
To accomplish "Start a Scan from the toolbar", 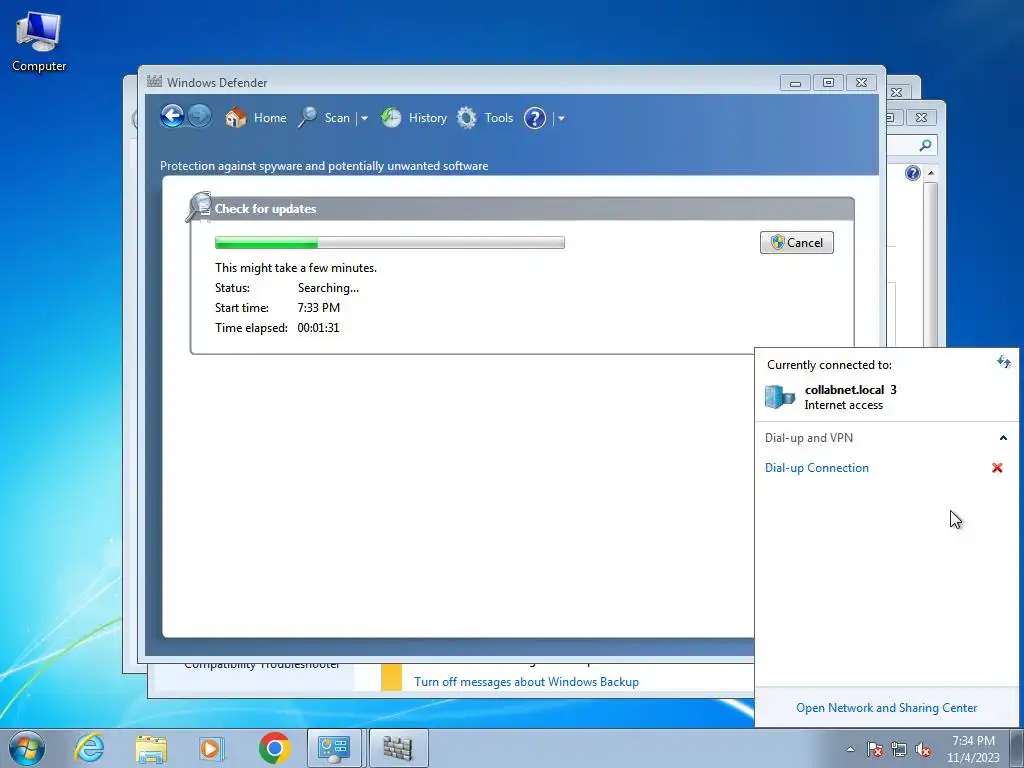I will 325,118.
